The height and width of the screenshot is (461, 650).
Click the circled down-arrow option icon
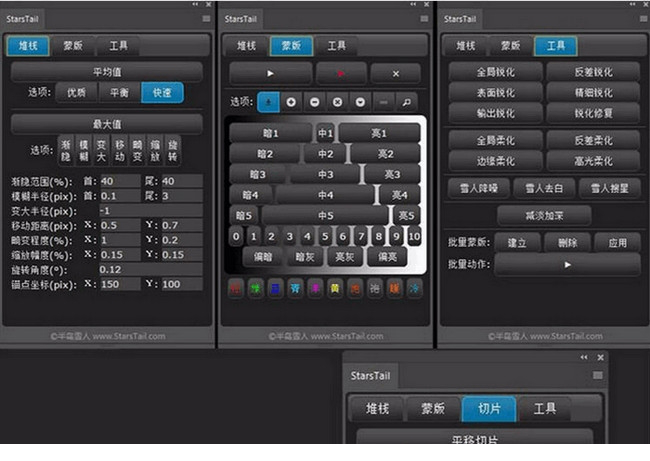(x=360, y=102)
